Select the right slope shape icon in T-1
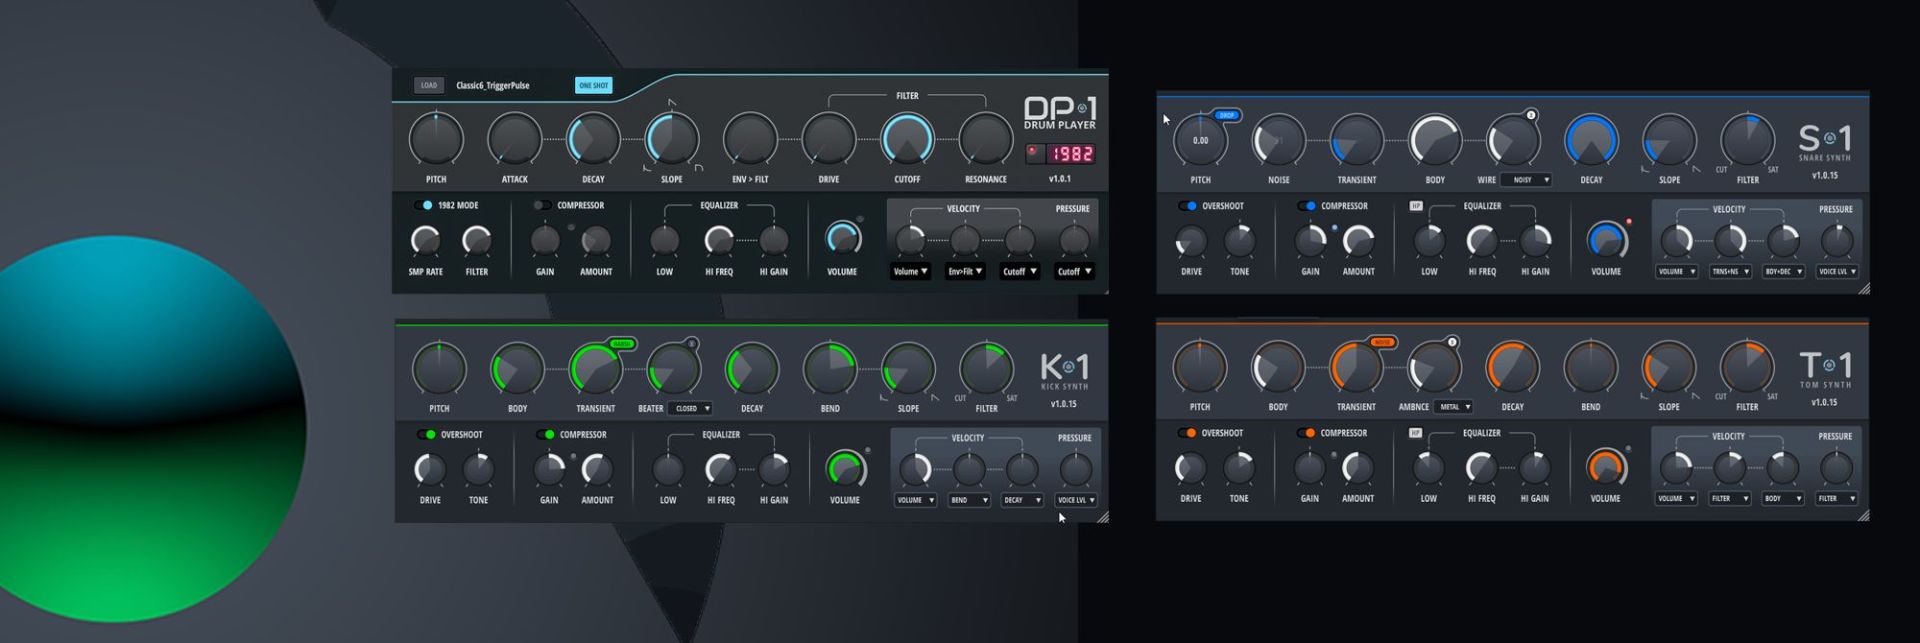This screenshot has width=1920, height=643. [1695, 396]
